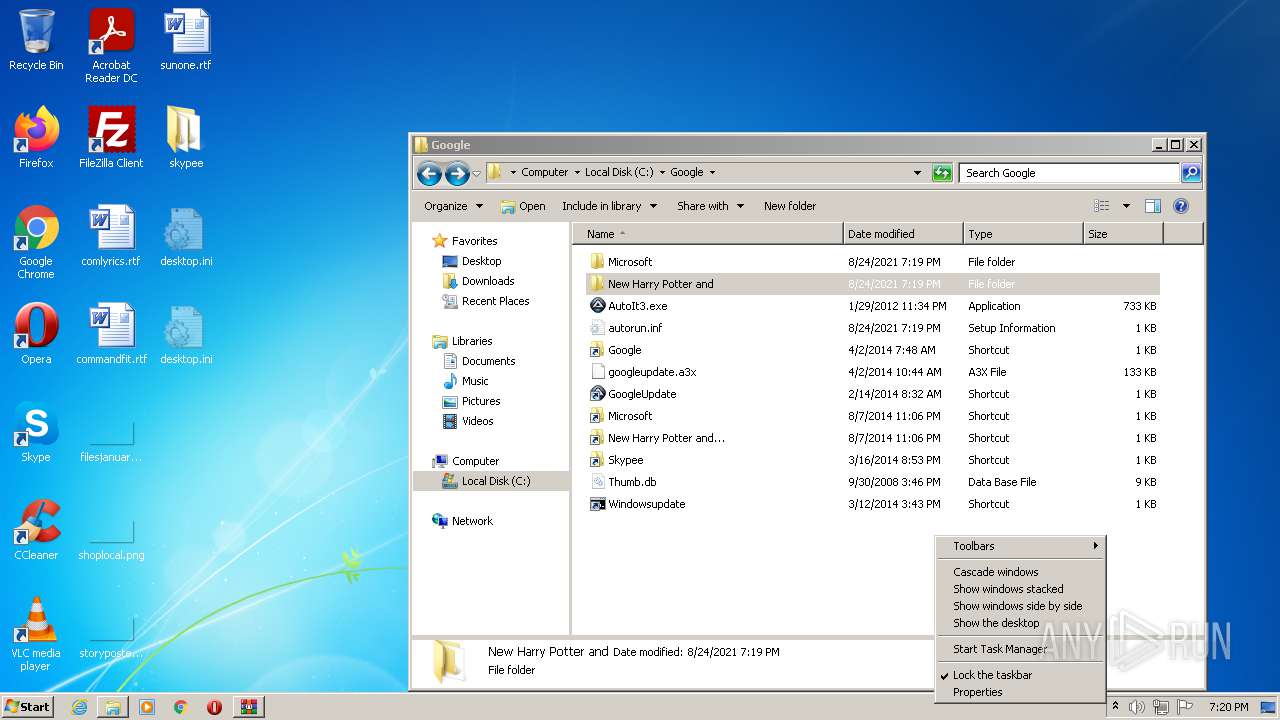Screen dimensions: 1280x720
Task: Choose Show the desktop menu entry
Action: pyautogui.click(x=1020, y=623)
